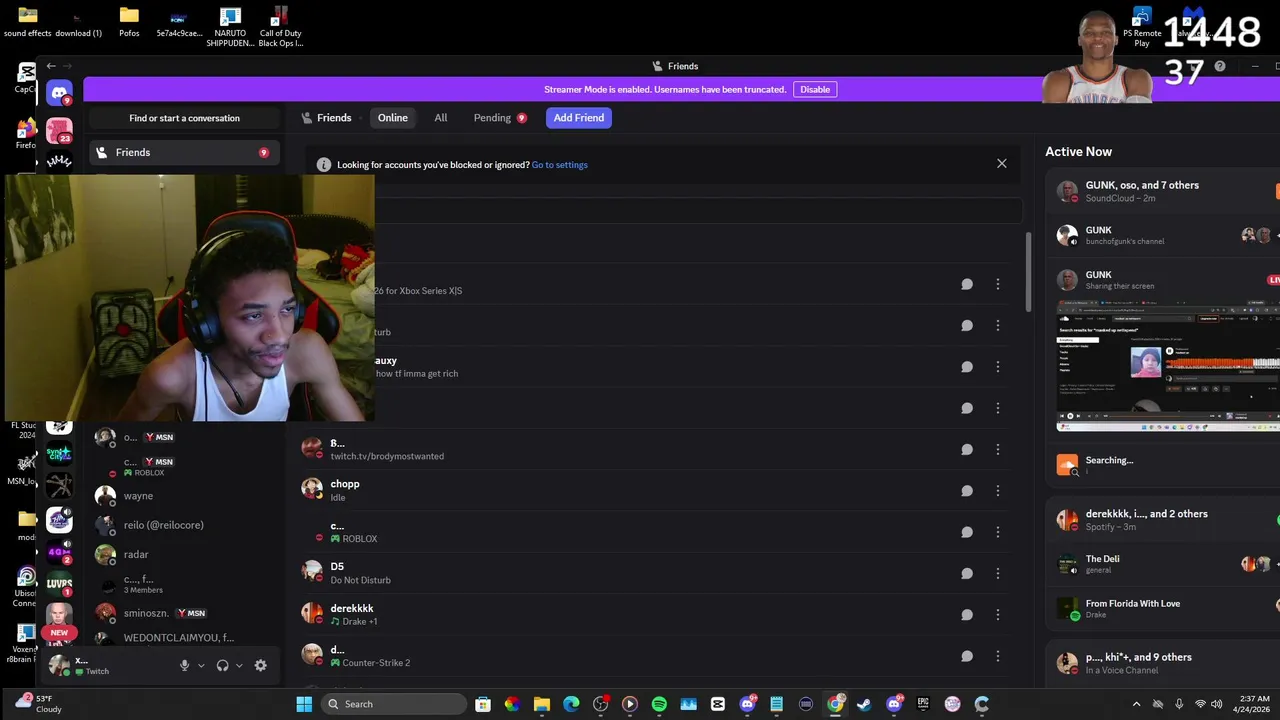The width and height of the screenshot is (1280, 720).
Task: Open Windows Start menu
Action: click(x=304, y=704)
